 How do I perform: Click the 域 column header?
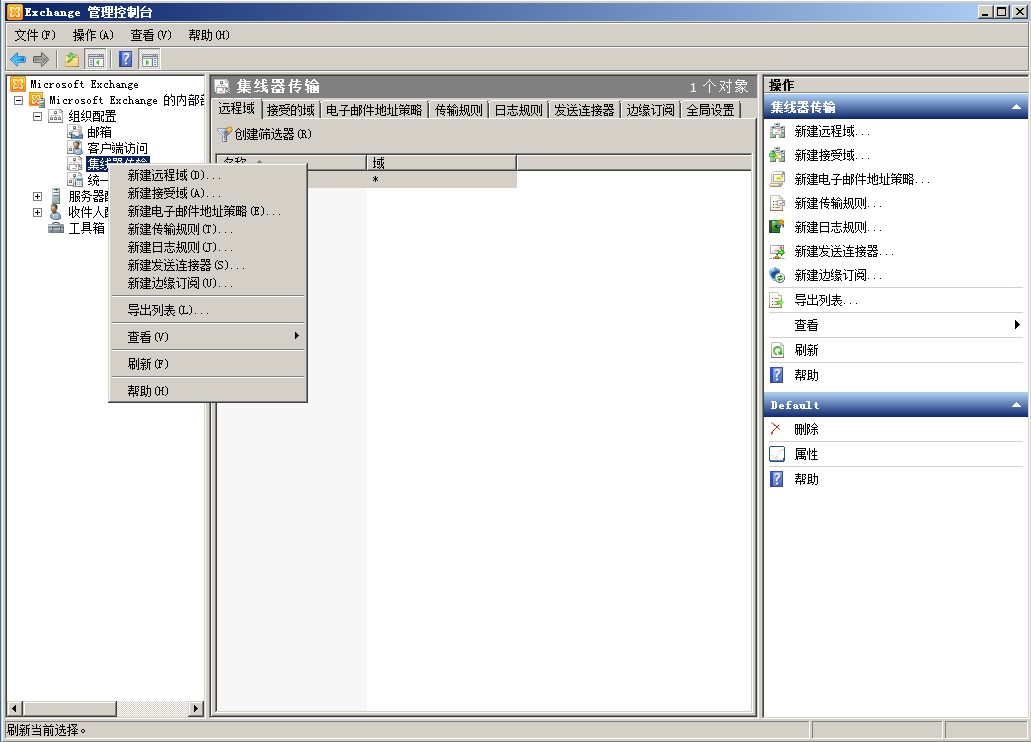pos(441,162)
